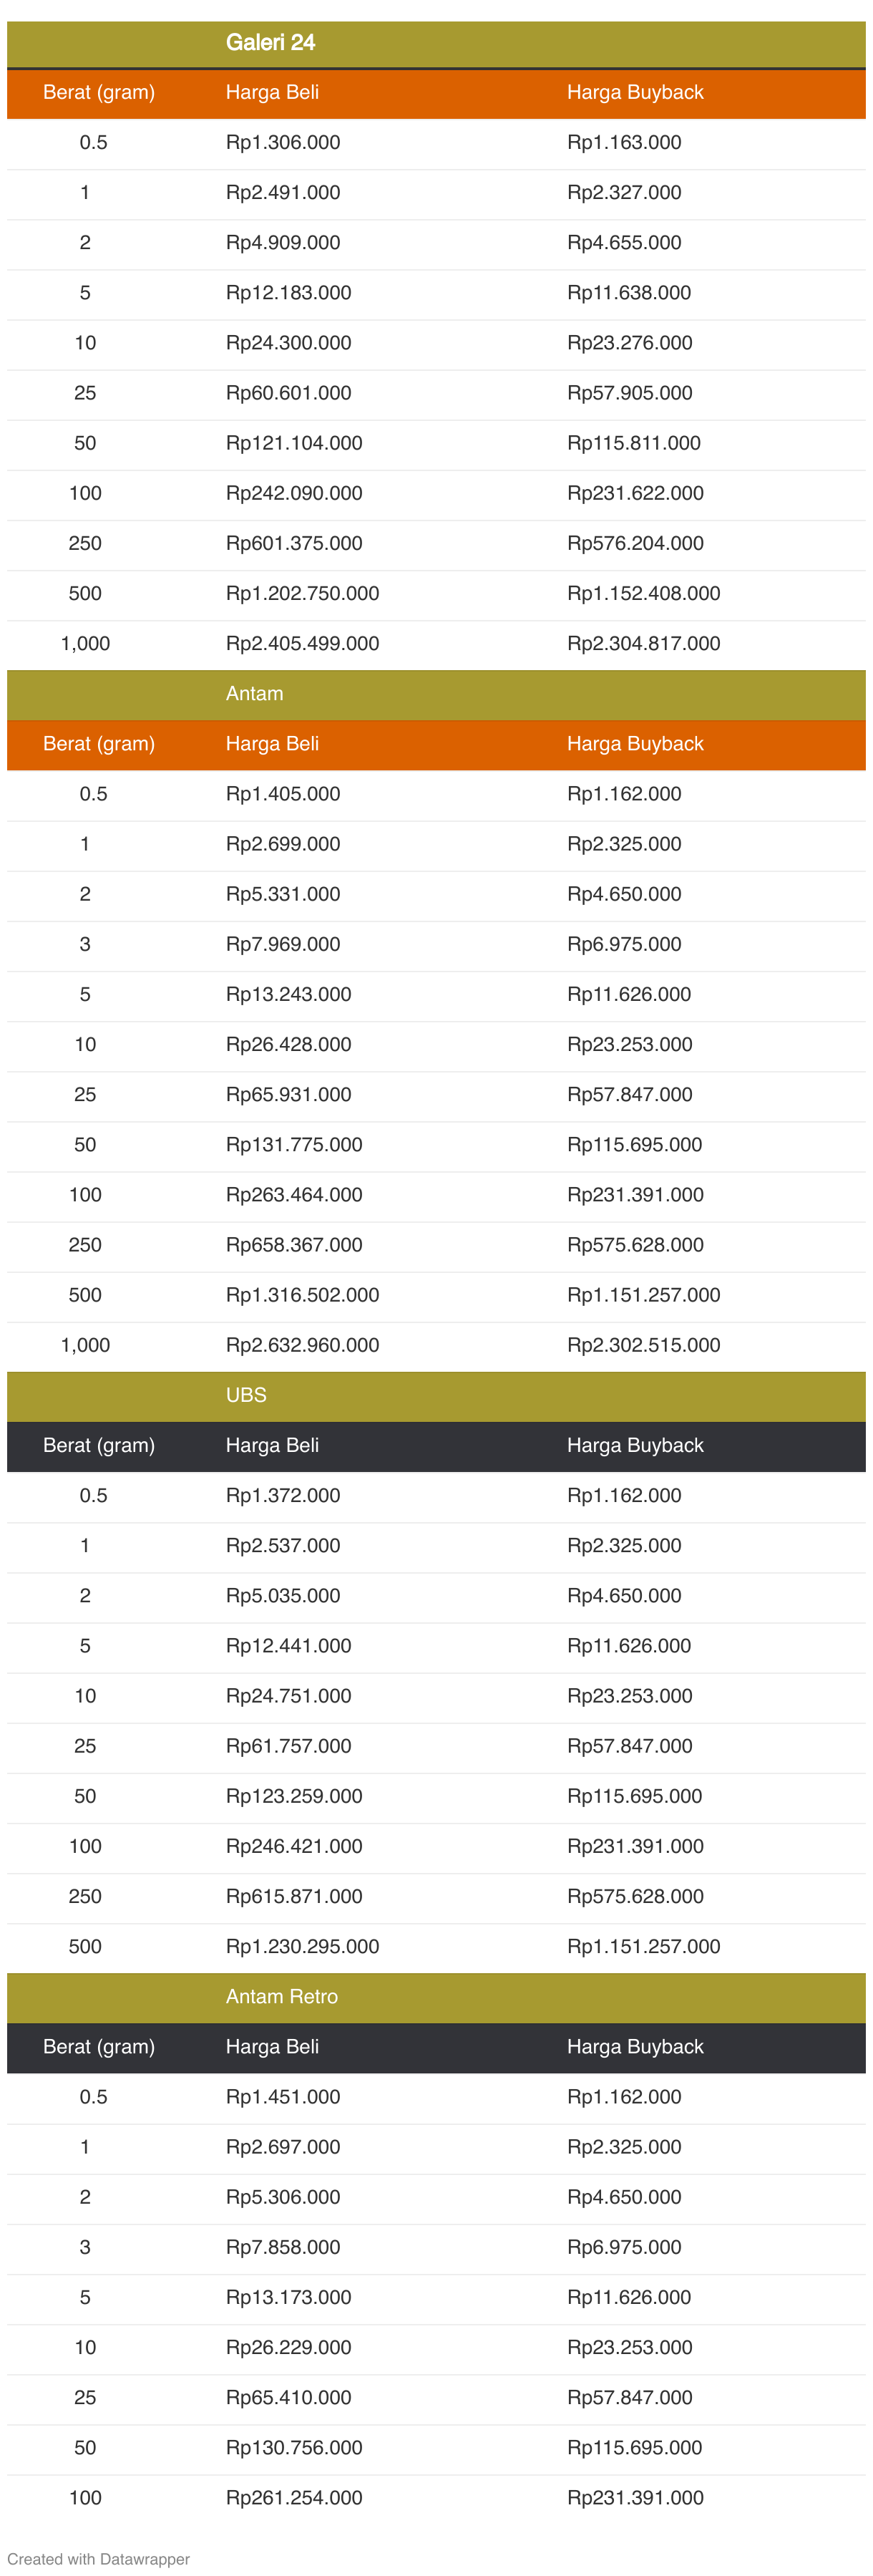The height and width of the screenshot is (2576, 873).
Task: Click Harga Beli header under Galeri 24
Action: coord(272,93)
